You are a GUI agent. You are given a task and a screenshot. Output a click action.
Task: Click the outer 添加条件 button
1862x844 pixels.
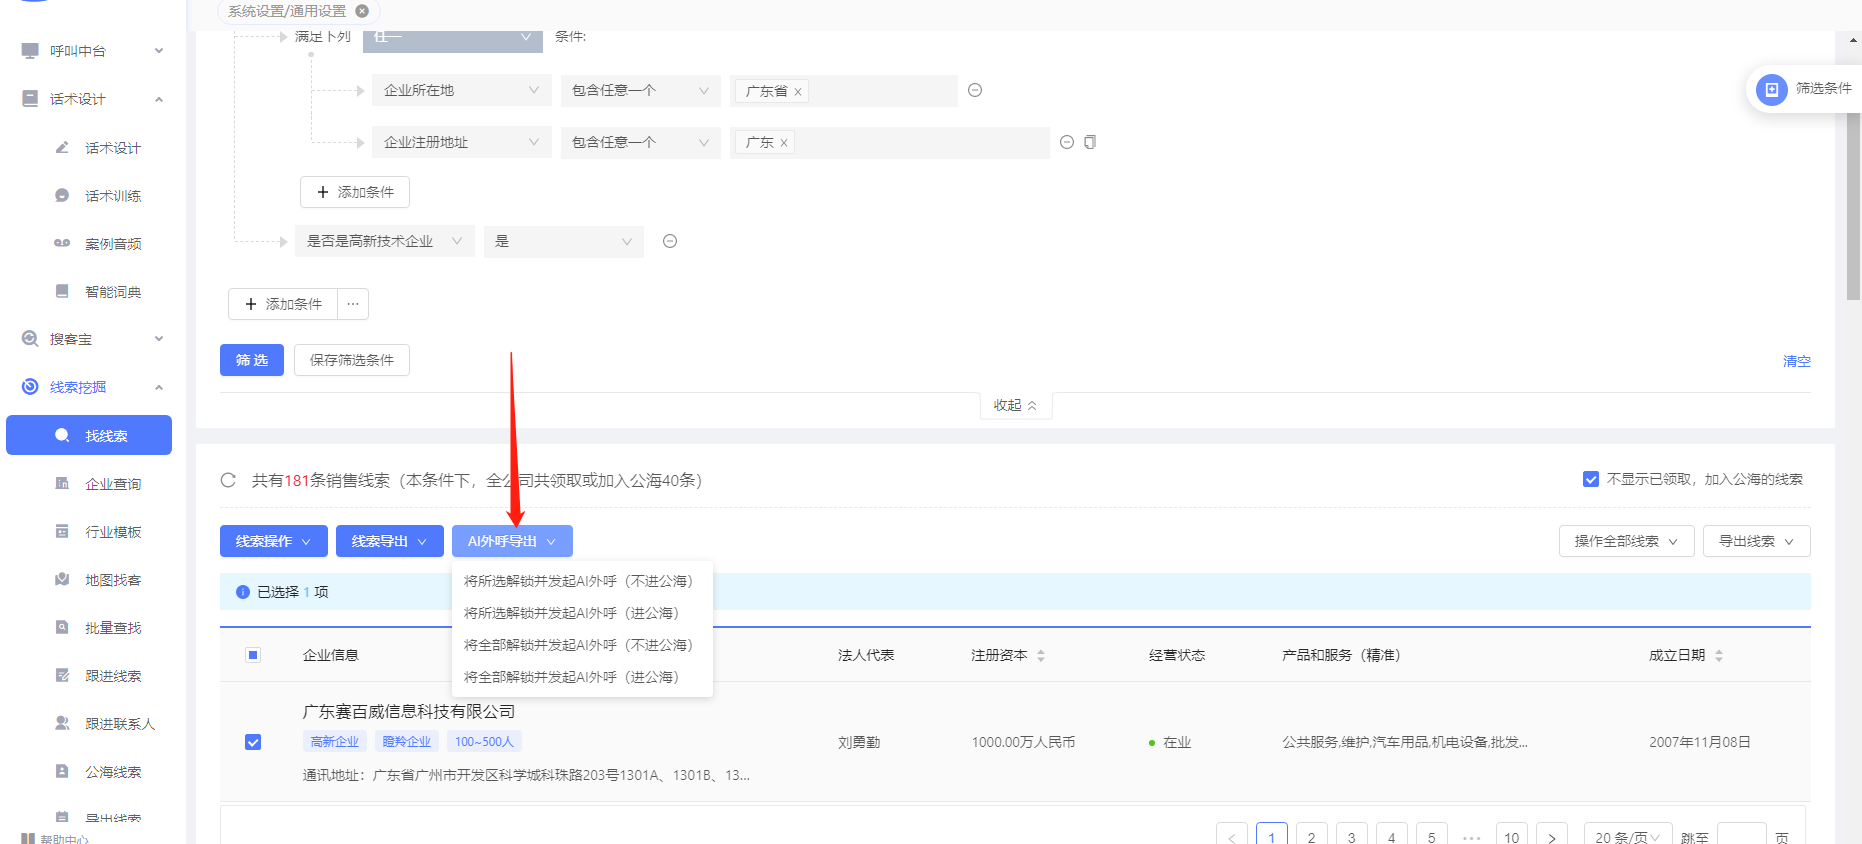[283, 304]
